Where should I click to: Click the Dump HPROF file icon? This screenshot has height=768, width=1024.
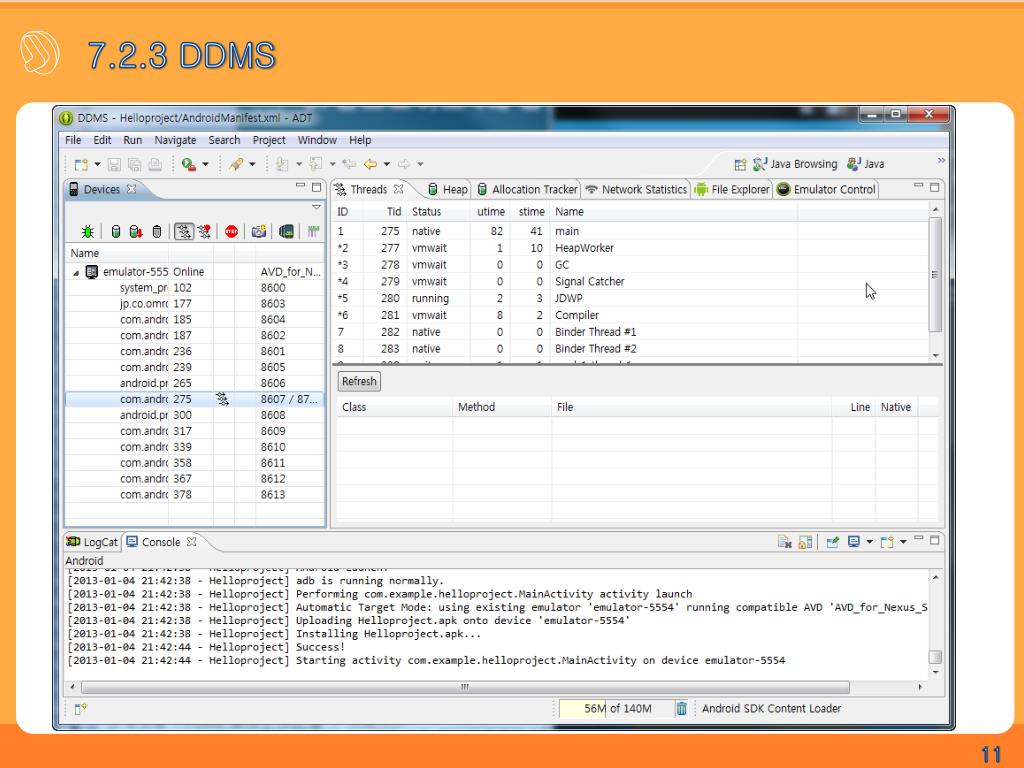(136, 231)
